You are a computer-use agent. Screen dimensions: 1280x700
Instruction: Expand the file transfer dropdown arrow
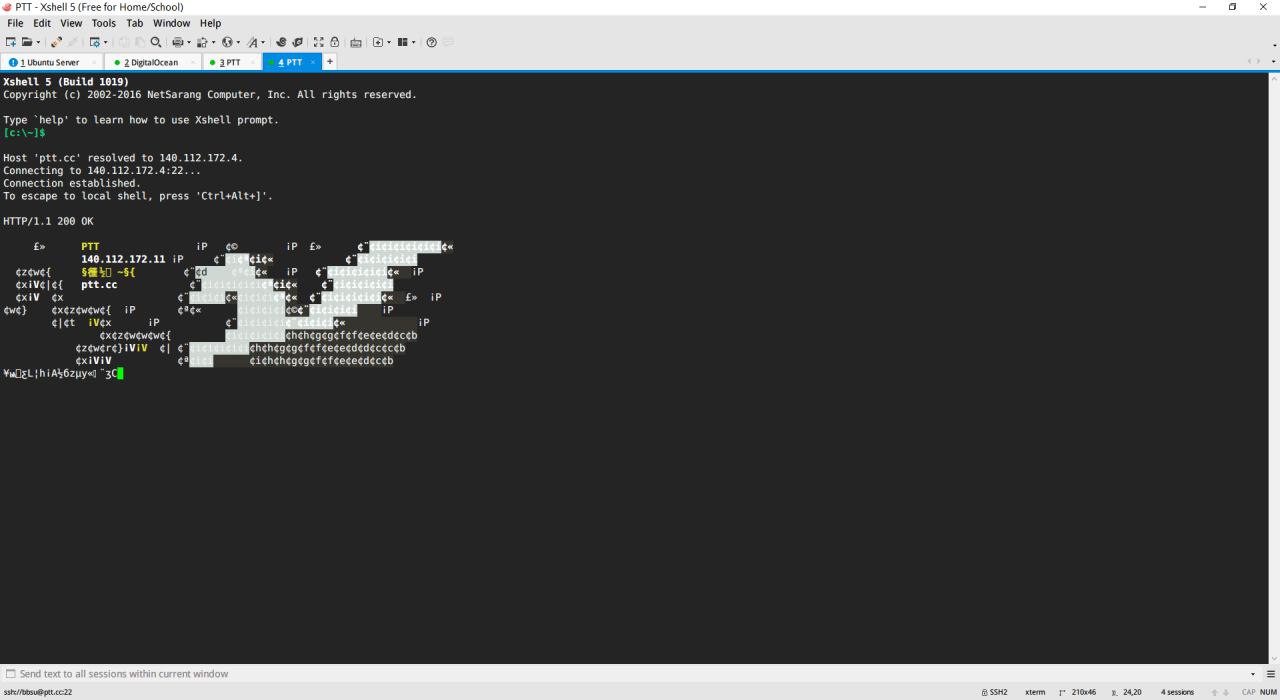(x=214, y=42)
